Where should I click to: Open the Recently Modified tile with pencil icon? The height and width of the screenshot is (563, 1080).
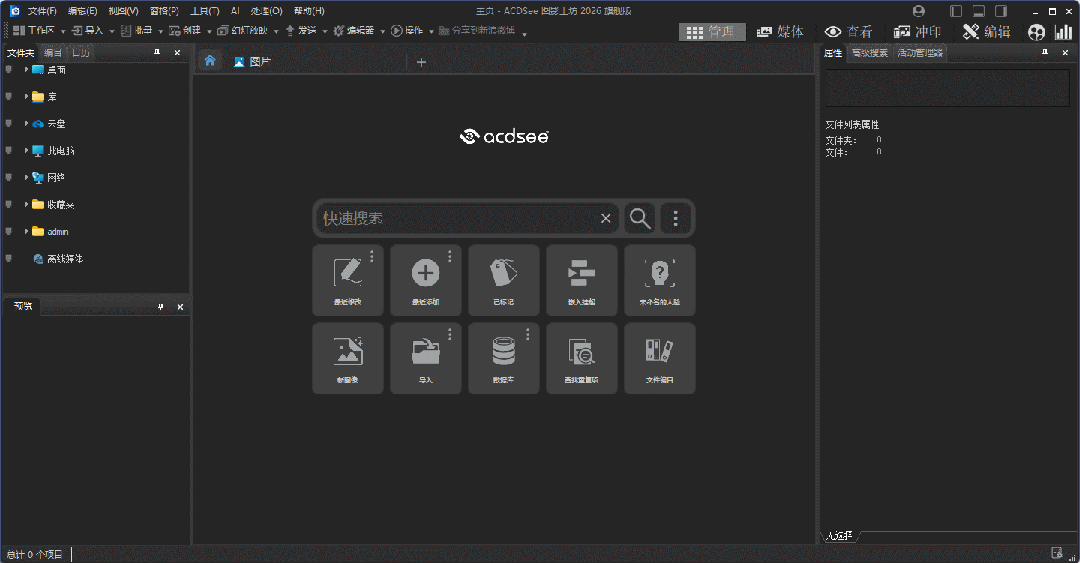(348, 280)
